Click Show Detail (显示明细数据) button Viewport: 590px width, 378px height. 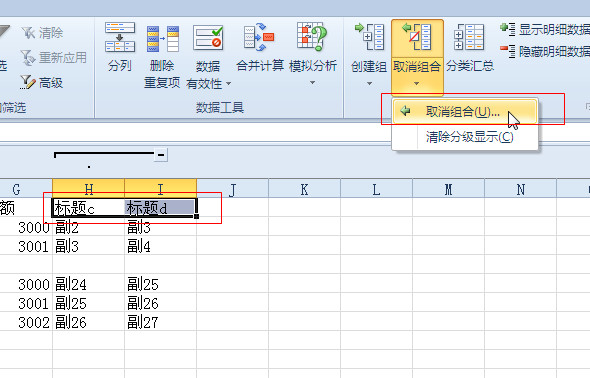(x=545, y=29)
